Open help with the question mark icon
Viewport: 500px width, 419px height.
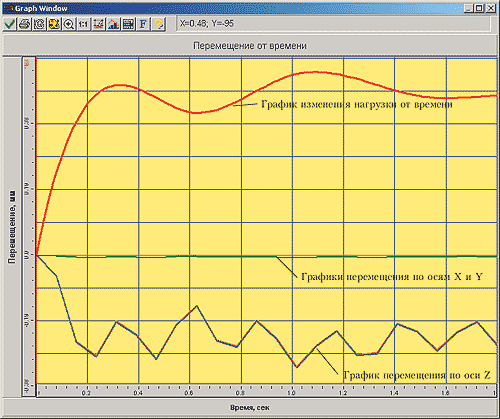[x=159, y=24]
